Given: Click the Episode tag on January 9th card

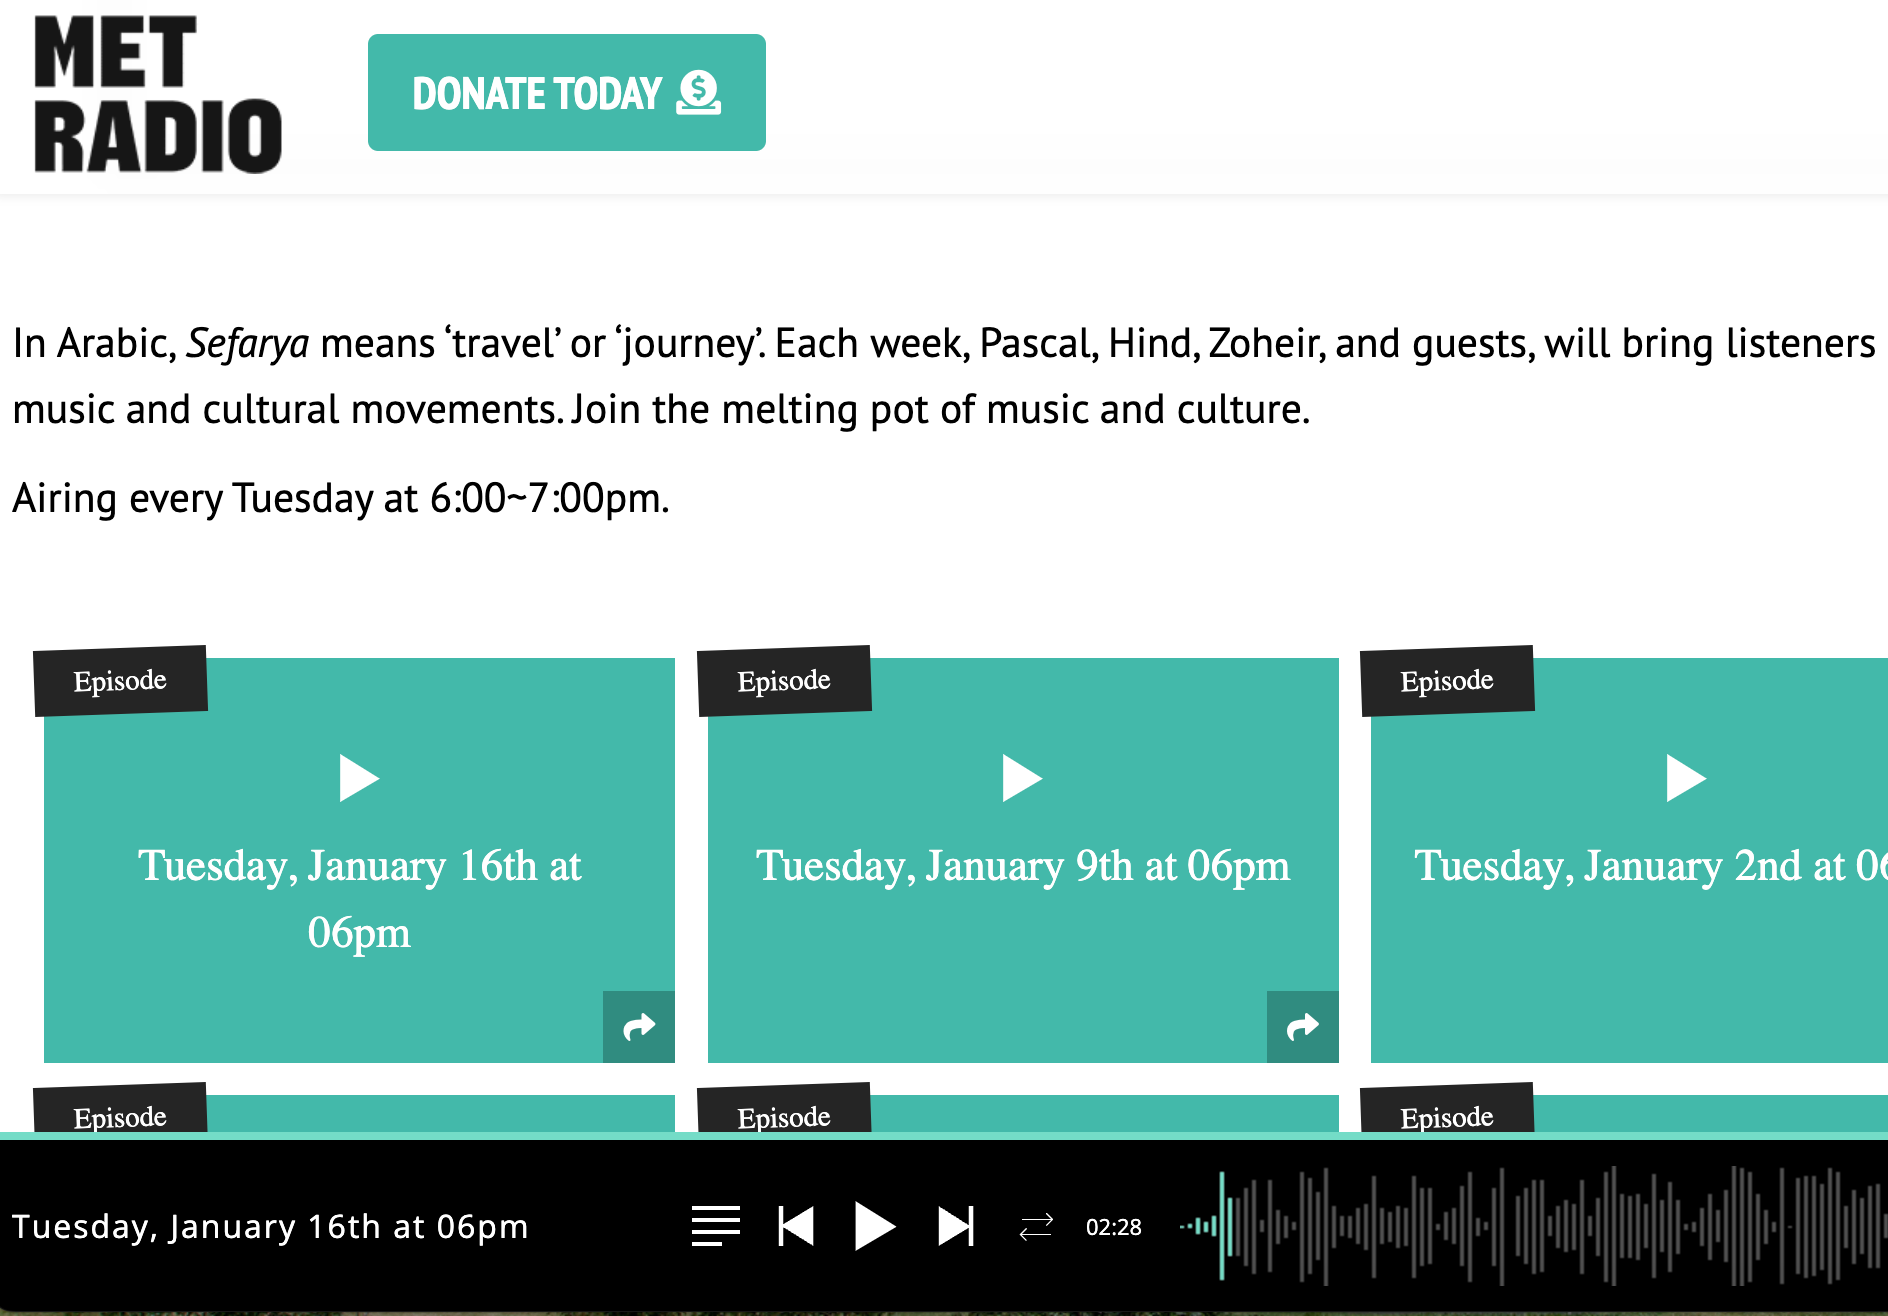Looking at the screenshot, I should pos(784,680).
